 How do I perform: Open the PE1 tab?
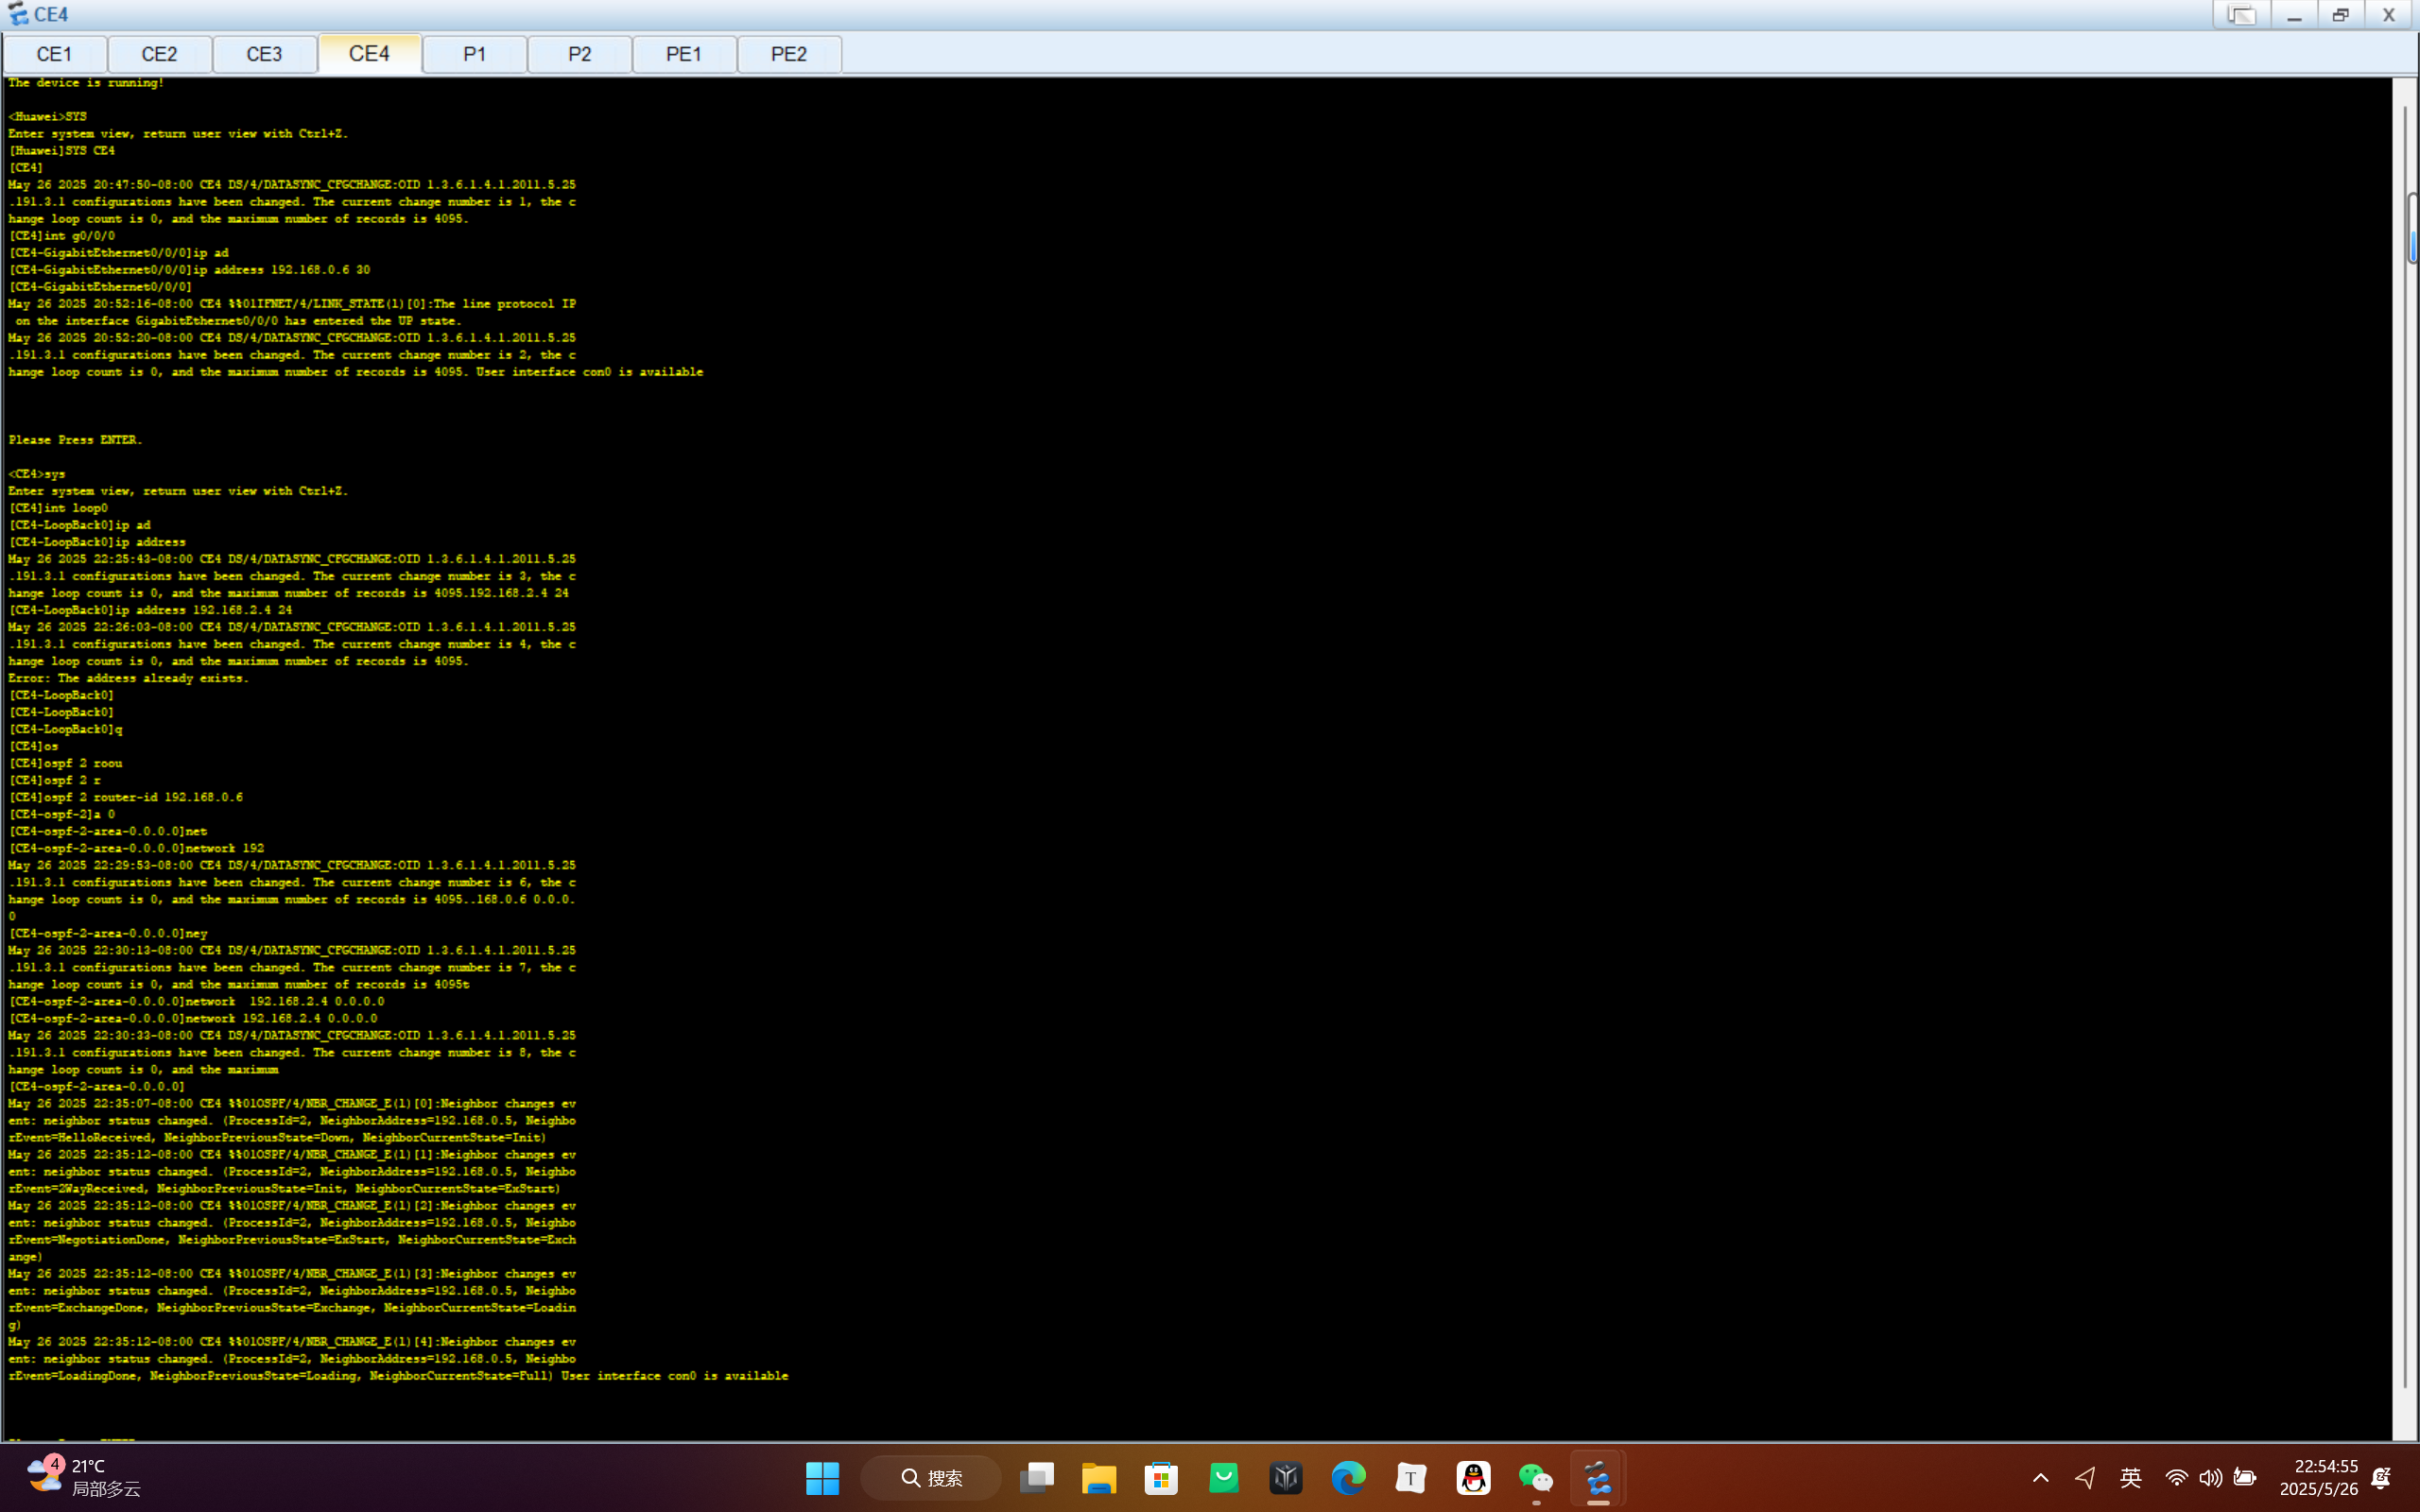(x=685, y=54)
